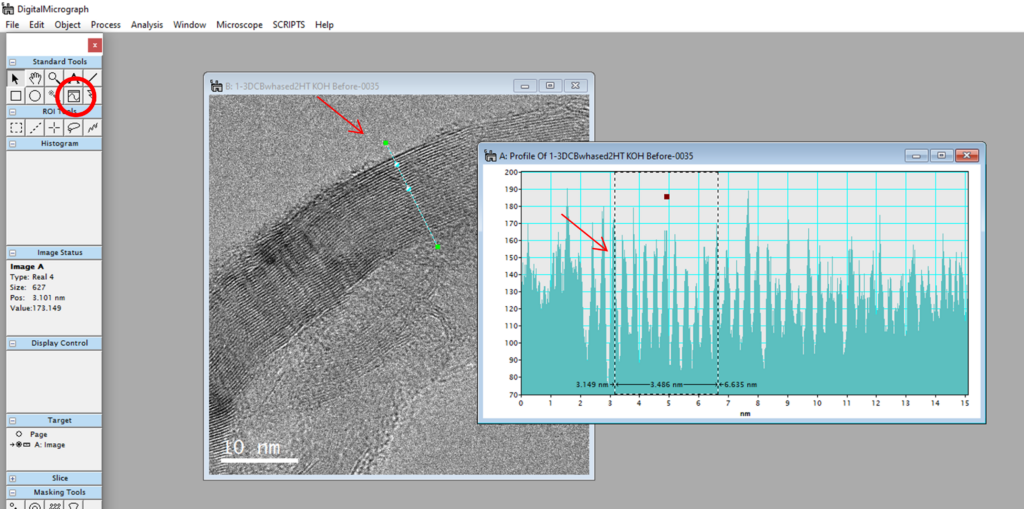Minimize the TEM image window B
The width and height of the screenshot is (1024, 509).
(x=525, y=86)
